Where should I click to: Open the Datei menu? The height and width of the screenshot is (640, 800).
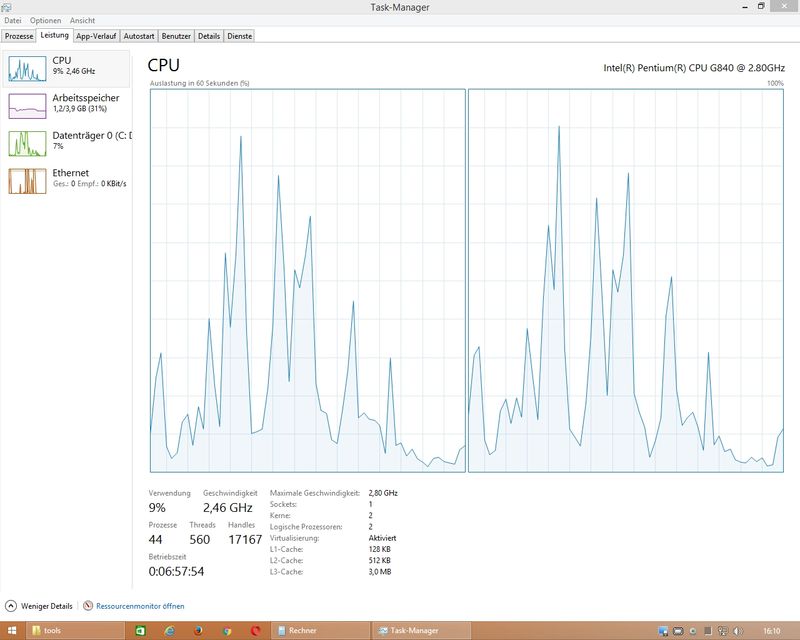coord(13,20)
